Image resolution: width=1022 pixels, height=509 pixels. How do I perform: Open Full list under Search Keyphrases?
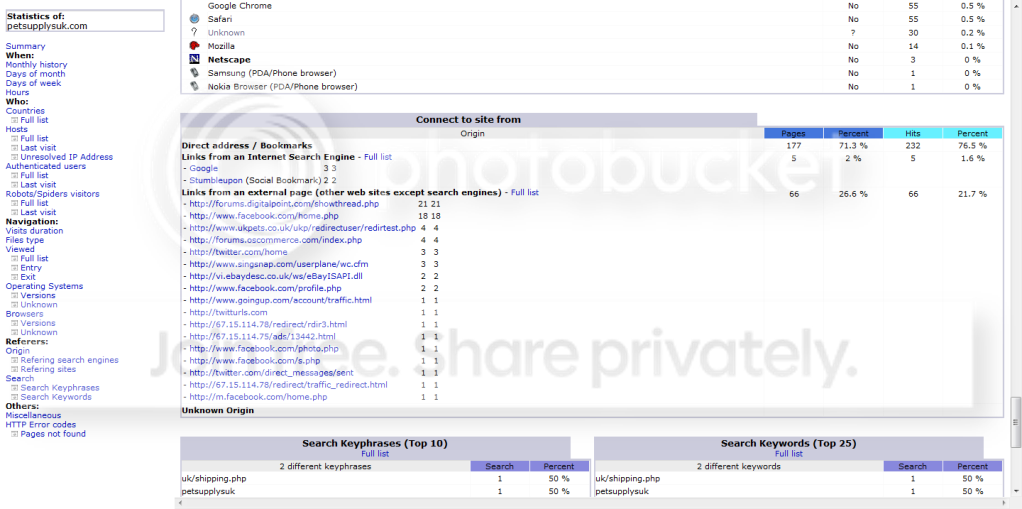[375, 454]
